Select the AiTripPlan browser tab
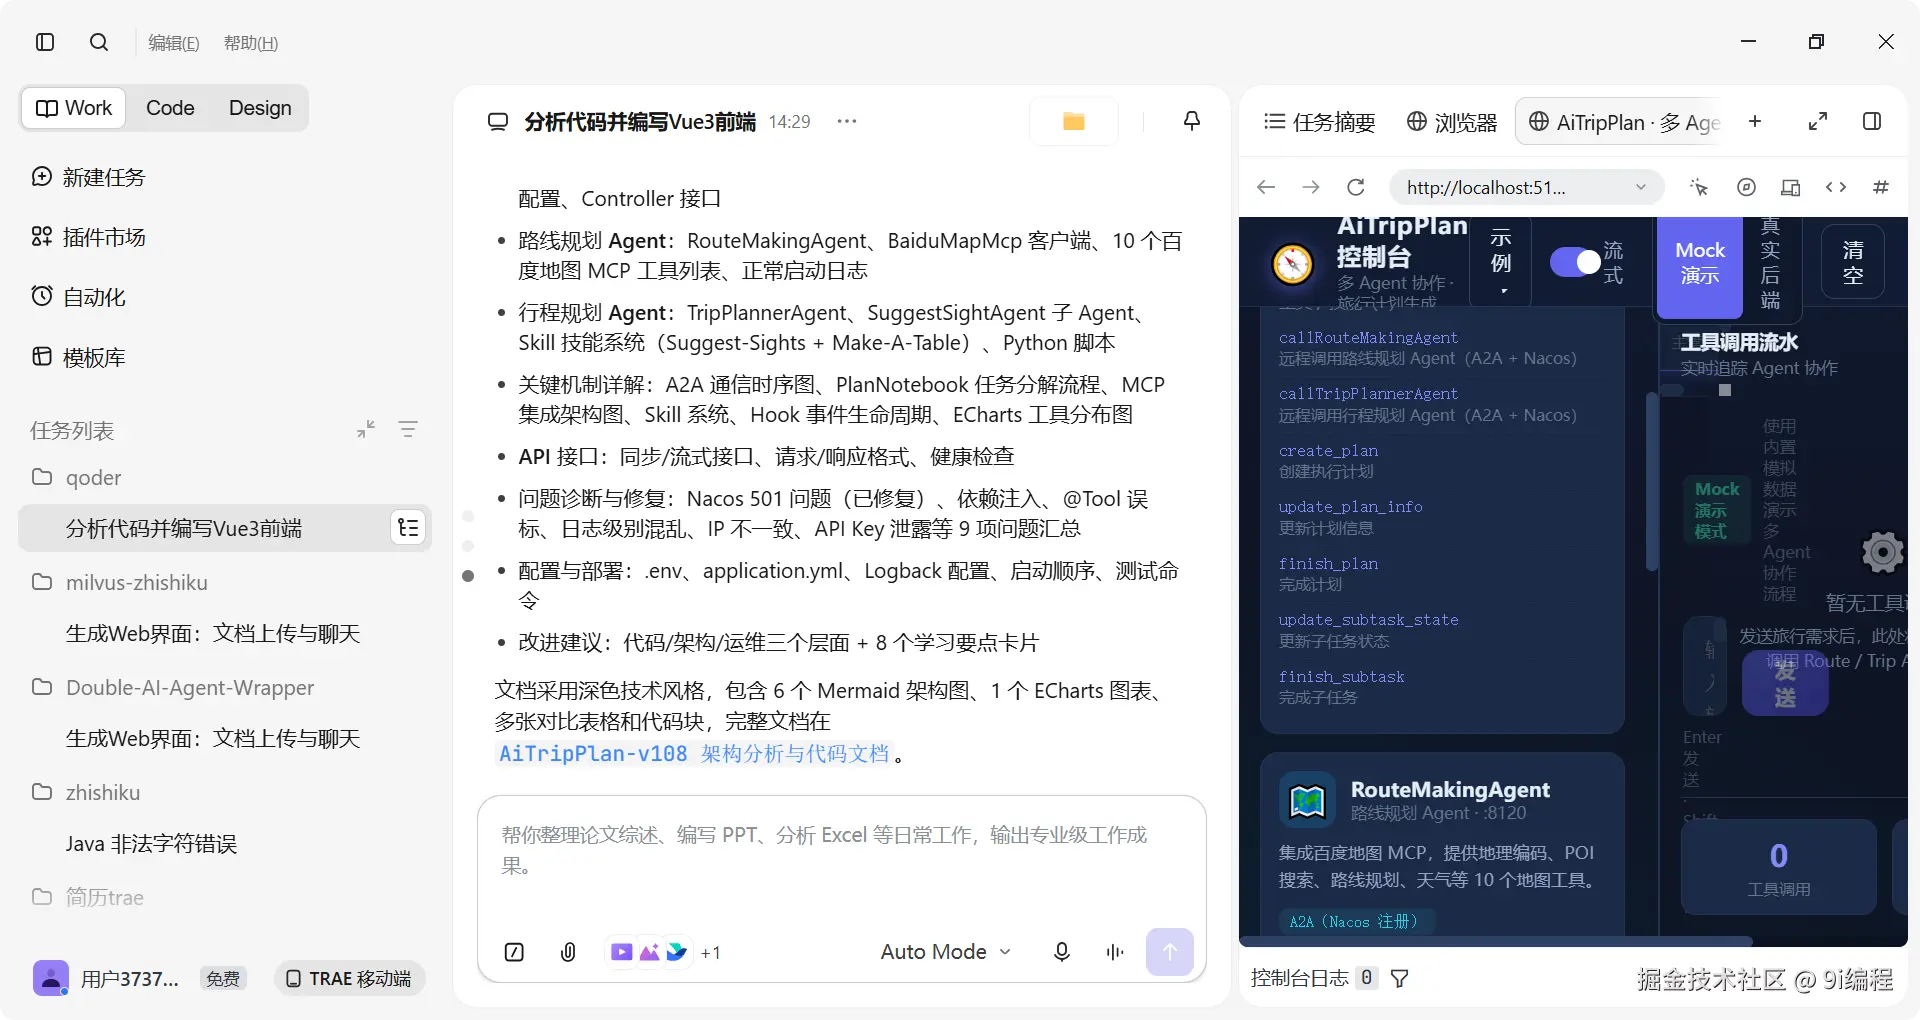1920x1020 pixels. [1622, 122]
